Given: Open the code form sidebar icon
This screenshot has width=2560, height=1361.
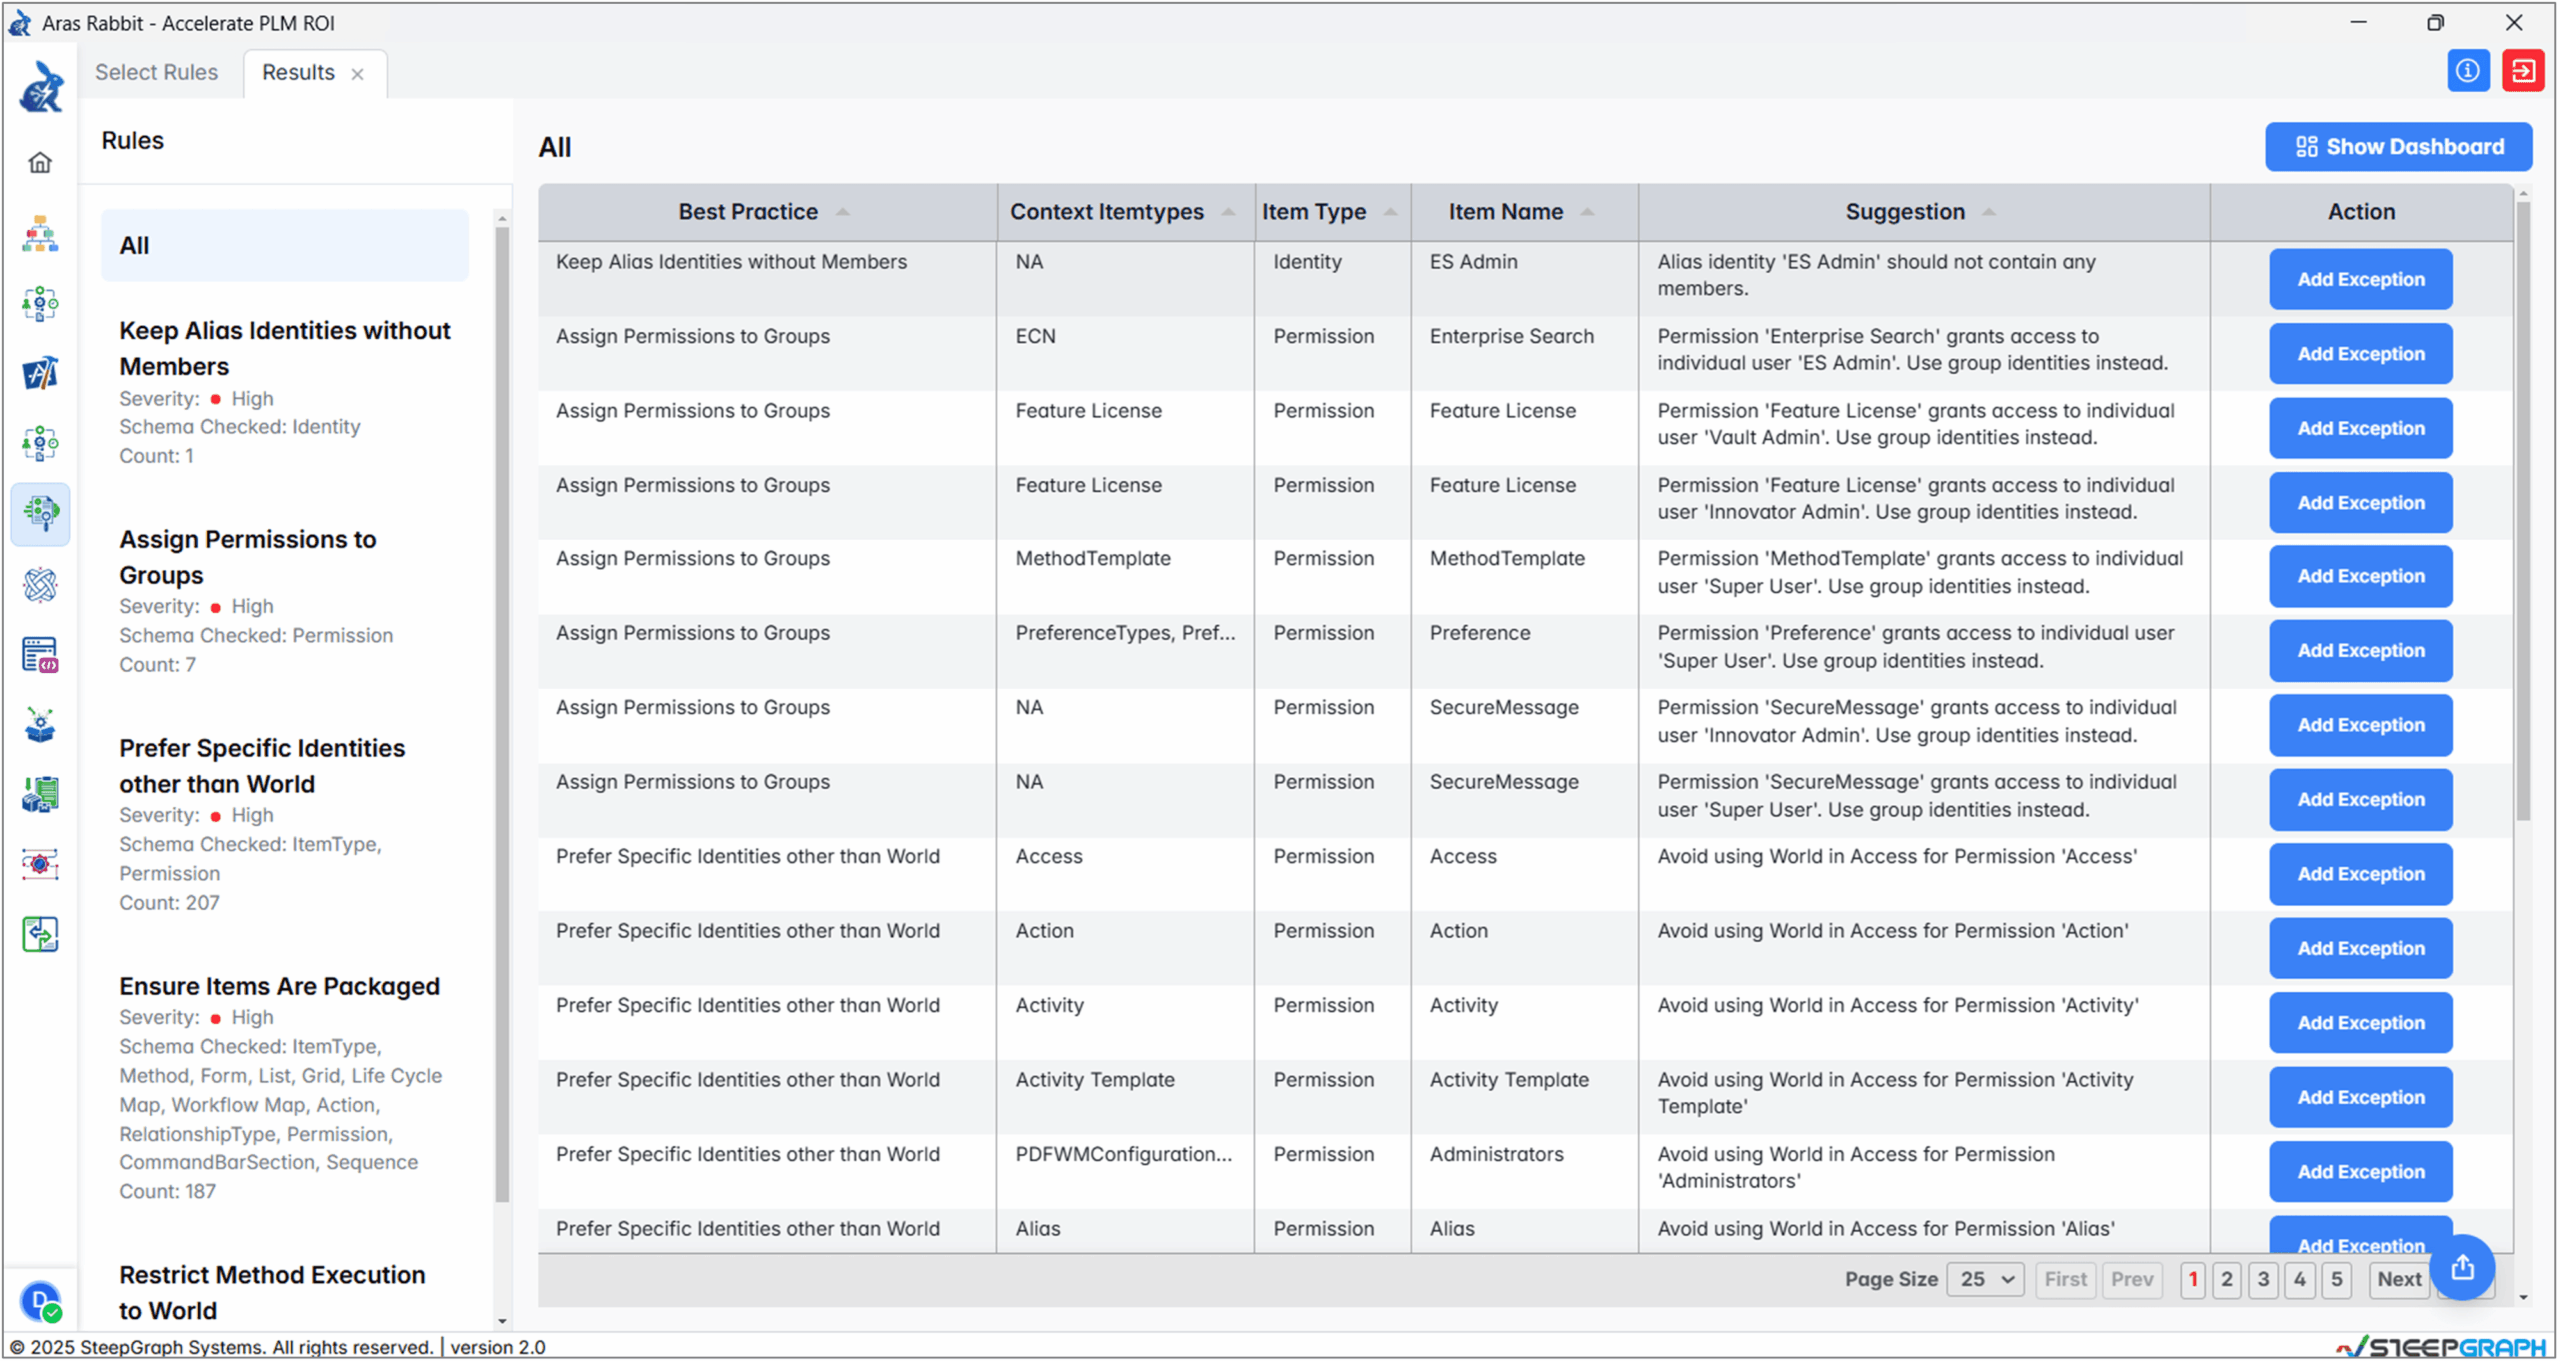Looking at the screenshot, I should pos(40,655).
